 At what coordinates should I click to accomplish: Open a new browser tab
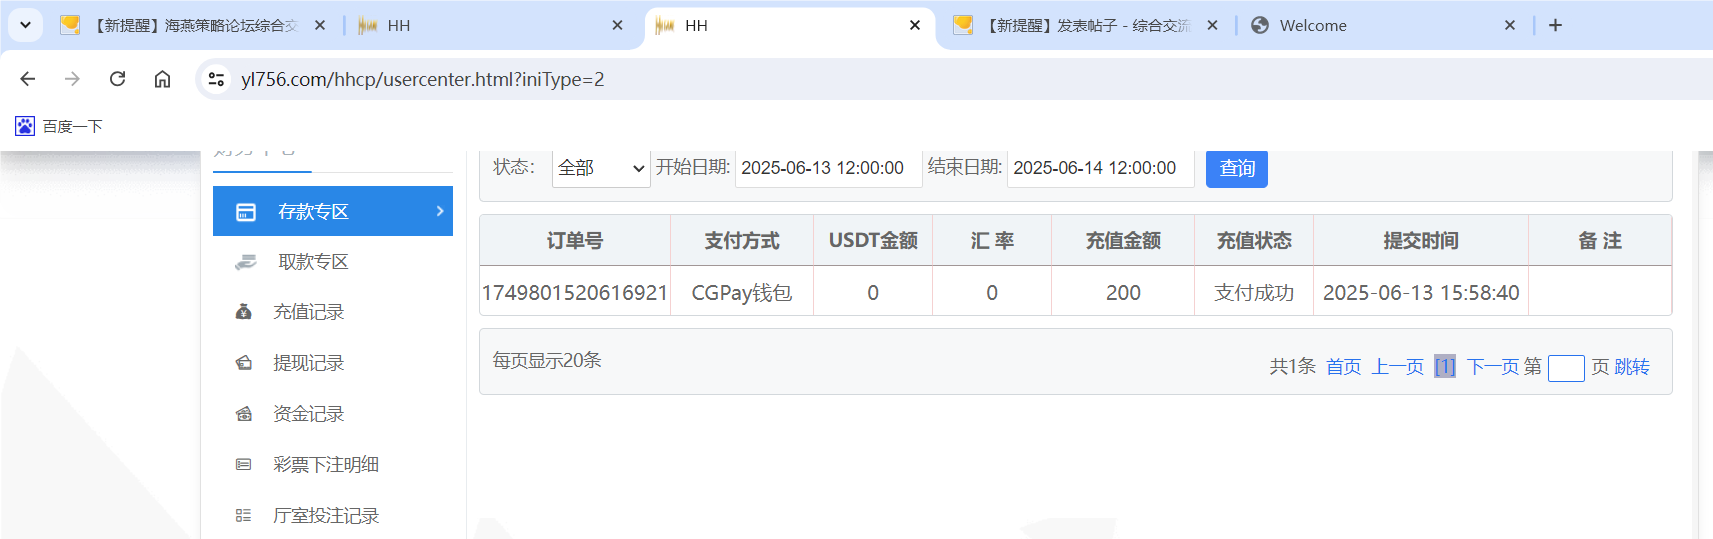[x=1555, y=25]
